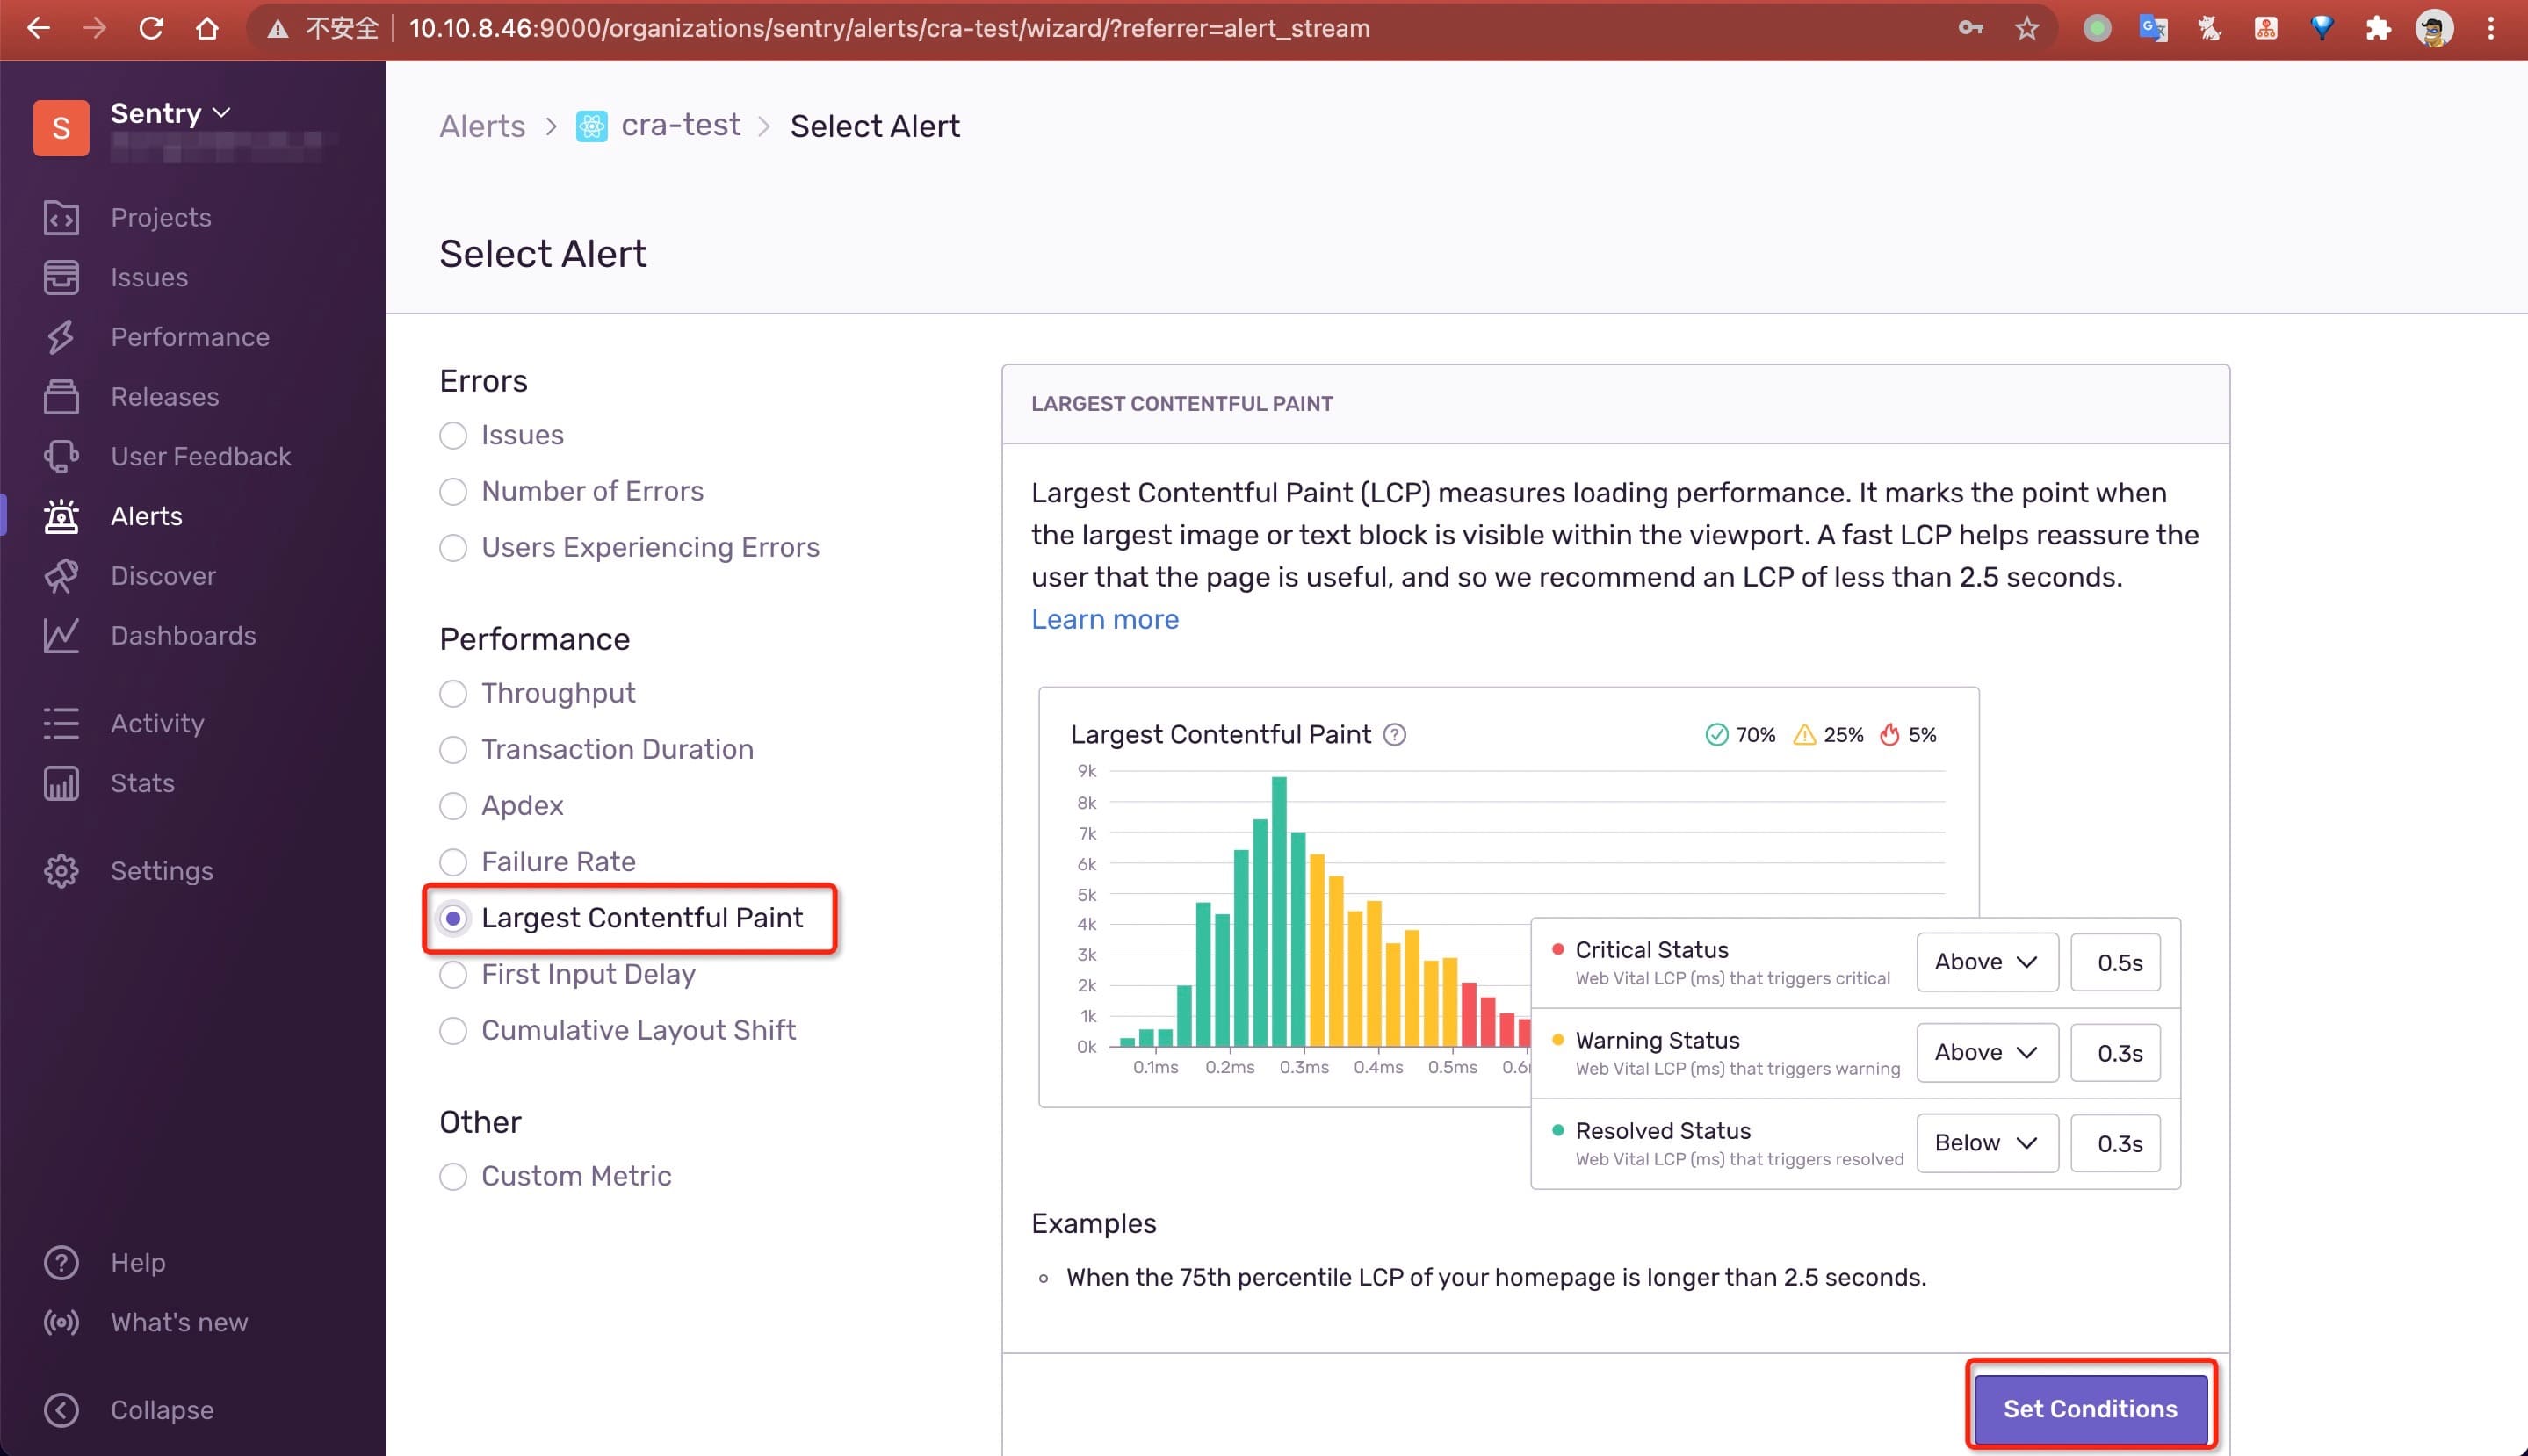Open Issues via its sidebar icon
This screenshot has width=2528, height=1456.
coord(61,277)
